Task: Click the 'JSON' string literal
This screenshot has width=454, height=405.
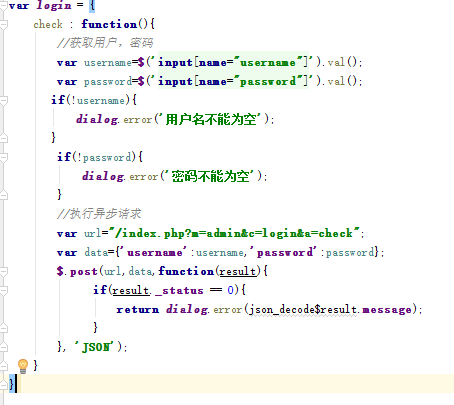Action: pos(96,347)
